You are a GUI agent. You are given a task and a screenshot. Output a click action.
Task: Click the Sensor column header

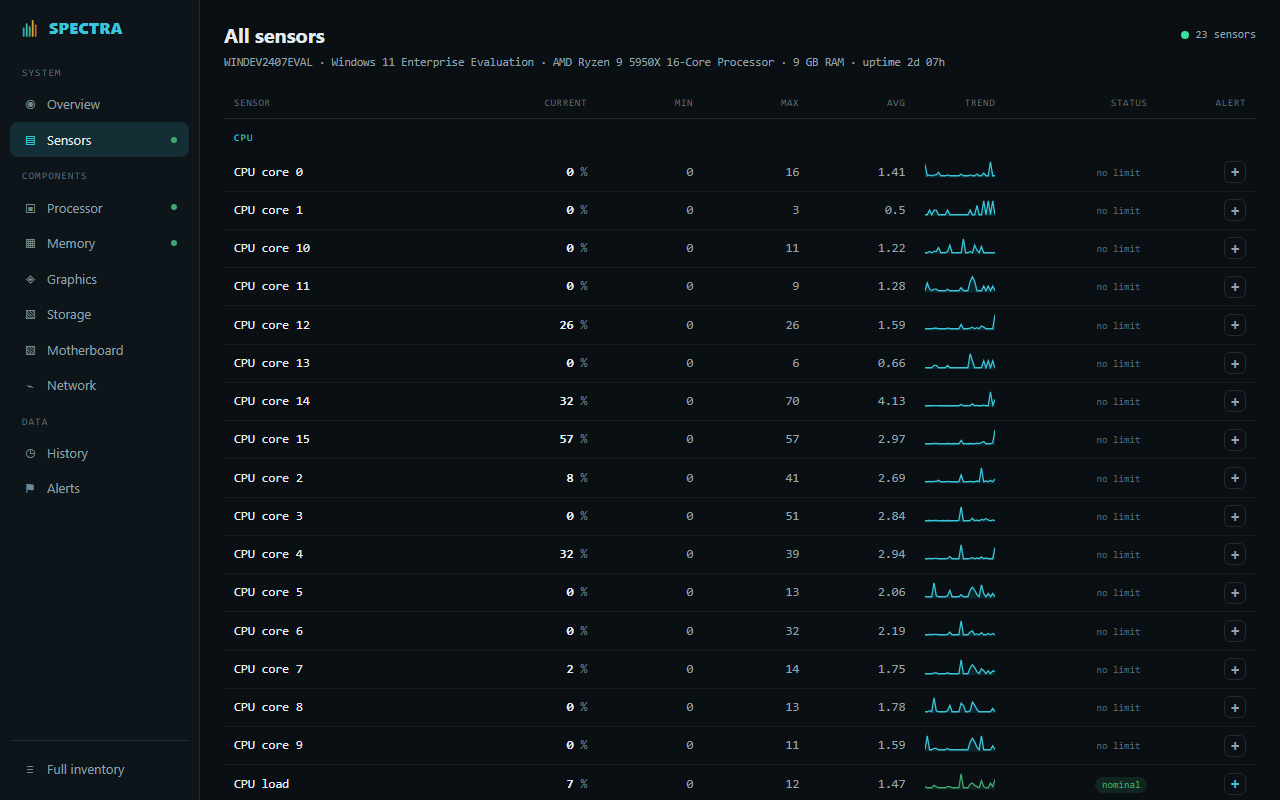[252, 103]
